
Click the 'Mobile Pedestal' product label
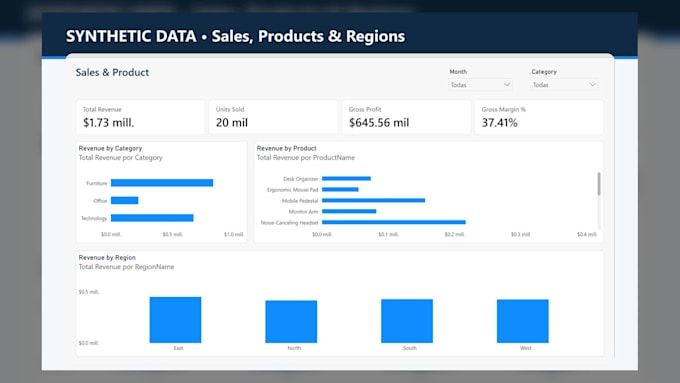coord(300,201)
